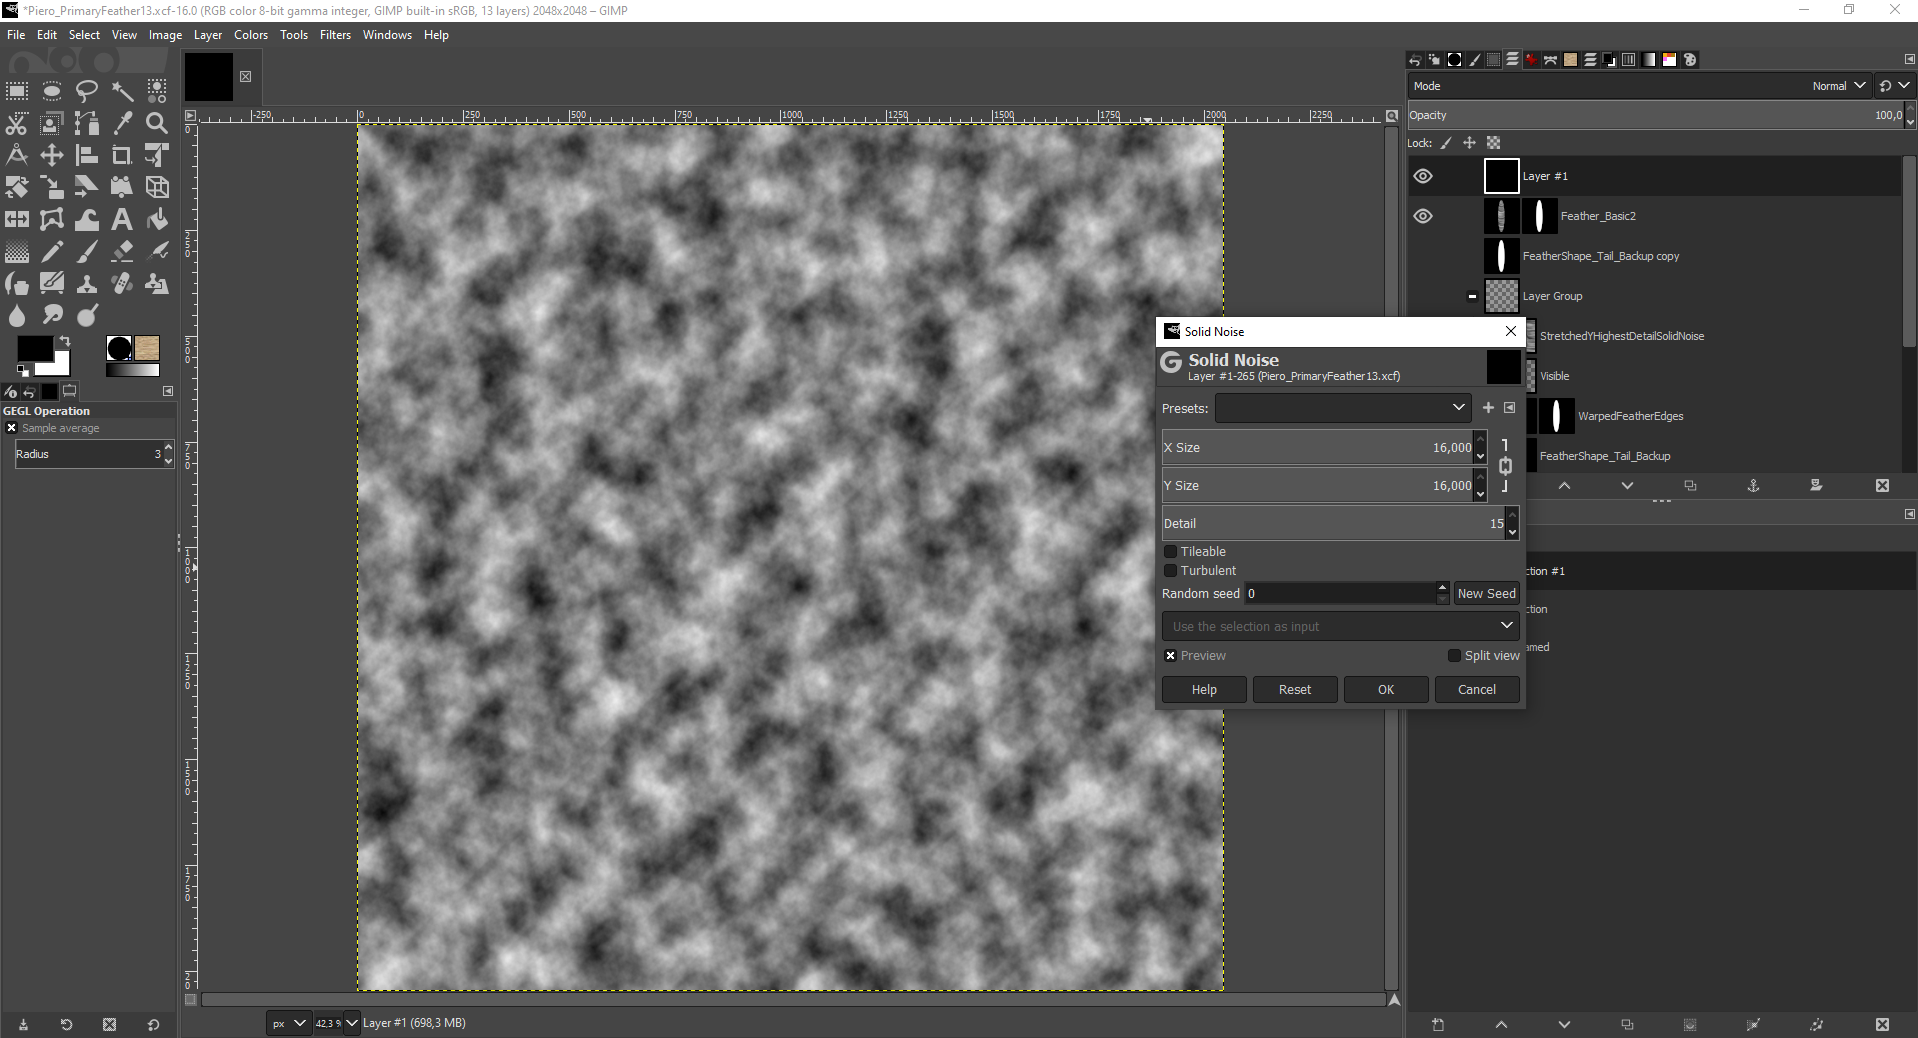Image resolution: width=1918 pixels, height=1038 pixels.
Task: Activate the Color Picker tool
Action: 121,122
